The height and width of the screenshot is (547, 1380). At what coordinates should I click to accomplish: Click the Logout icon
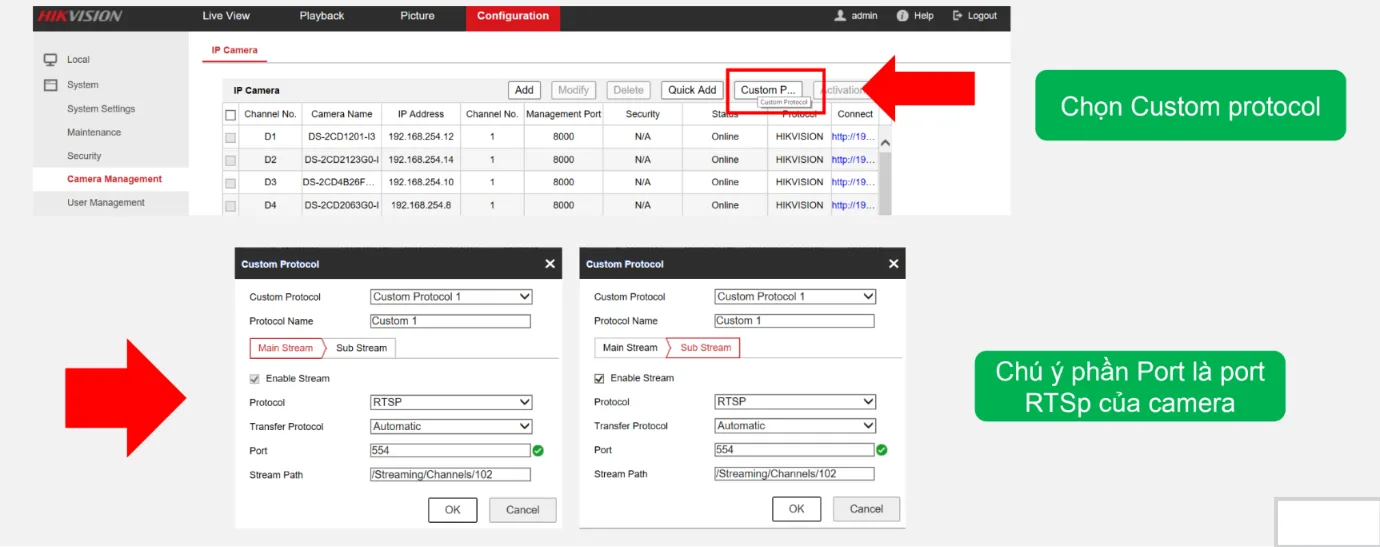point(957,16)
